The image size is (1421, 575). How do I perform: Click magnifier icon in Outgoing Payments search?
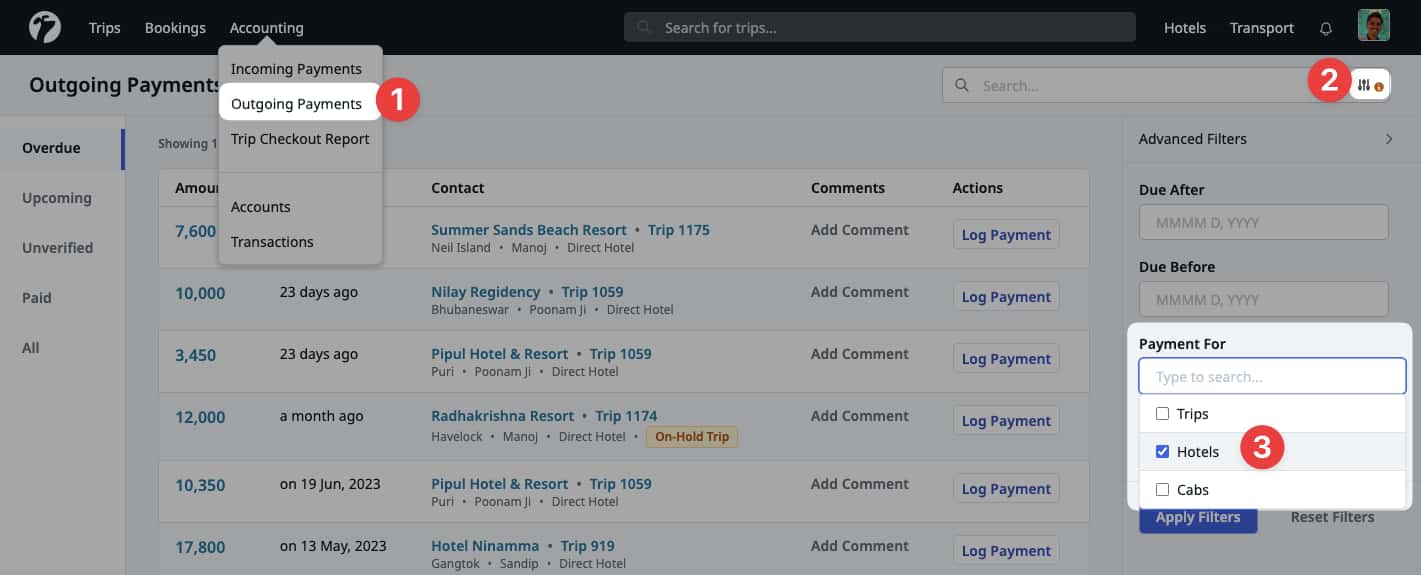coord(962,86)
